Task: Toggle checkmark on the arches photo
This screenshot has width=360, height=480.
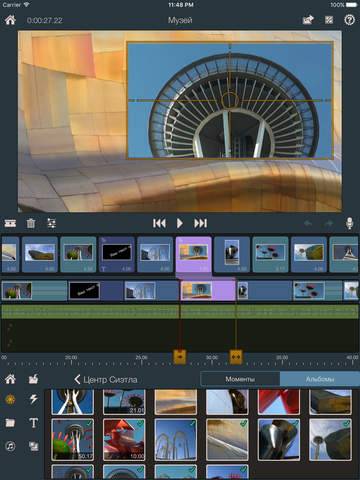Action: click(x=192, y=424)
